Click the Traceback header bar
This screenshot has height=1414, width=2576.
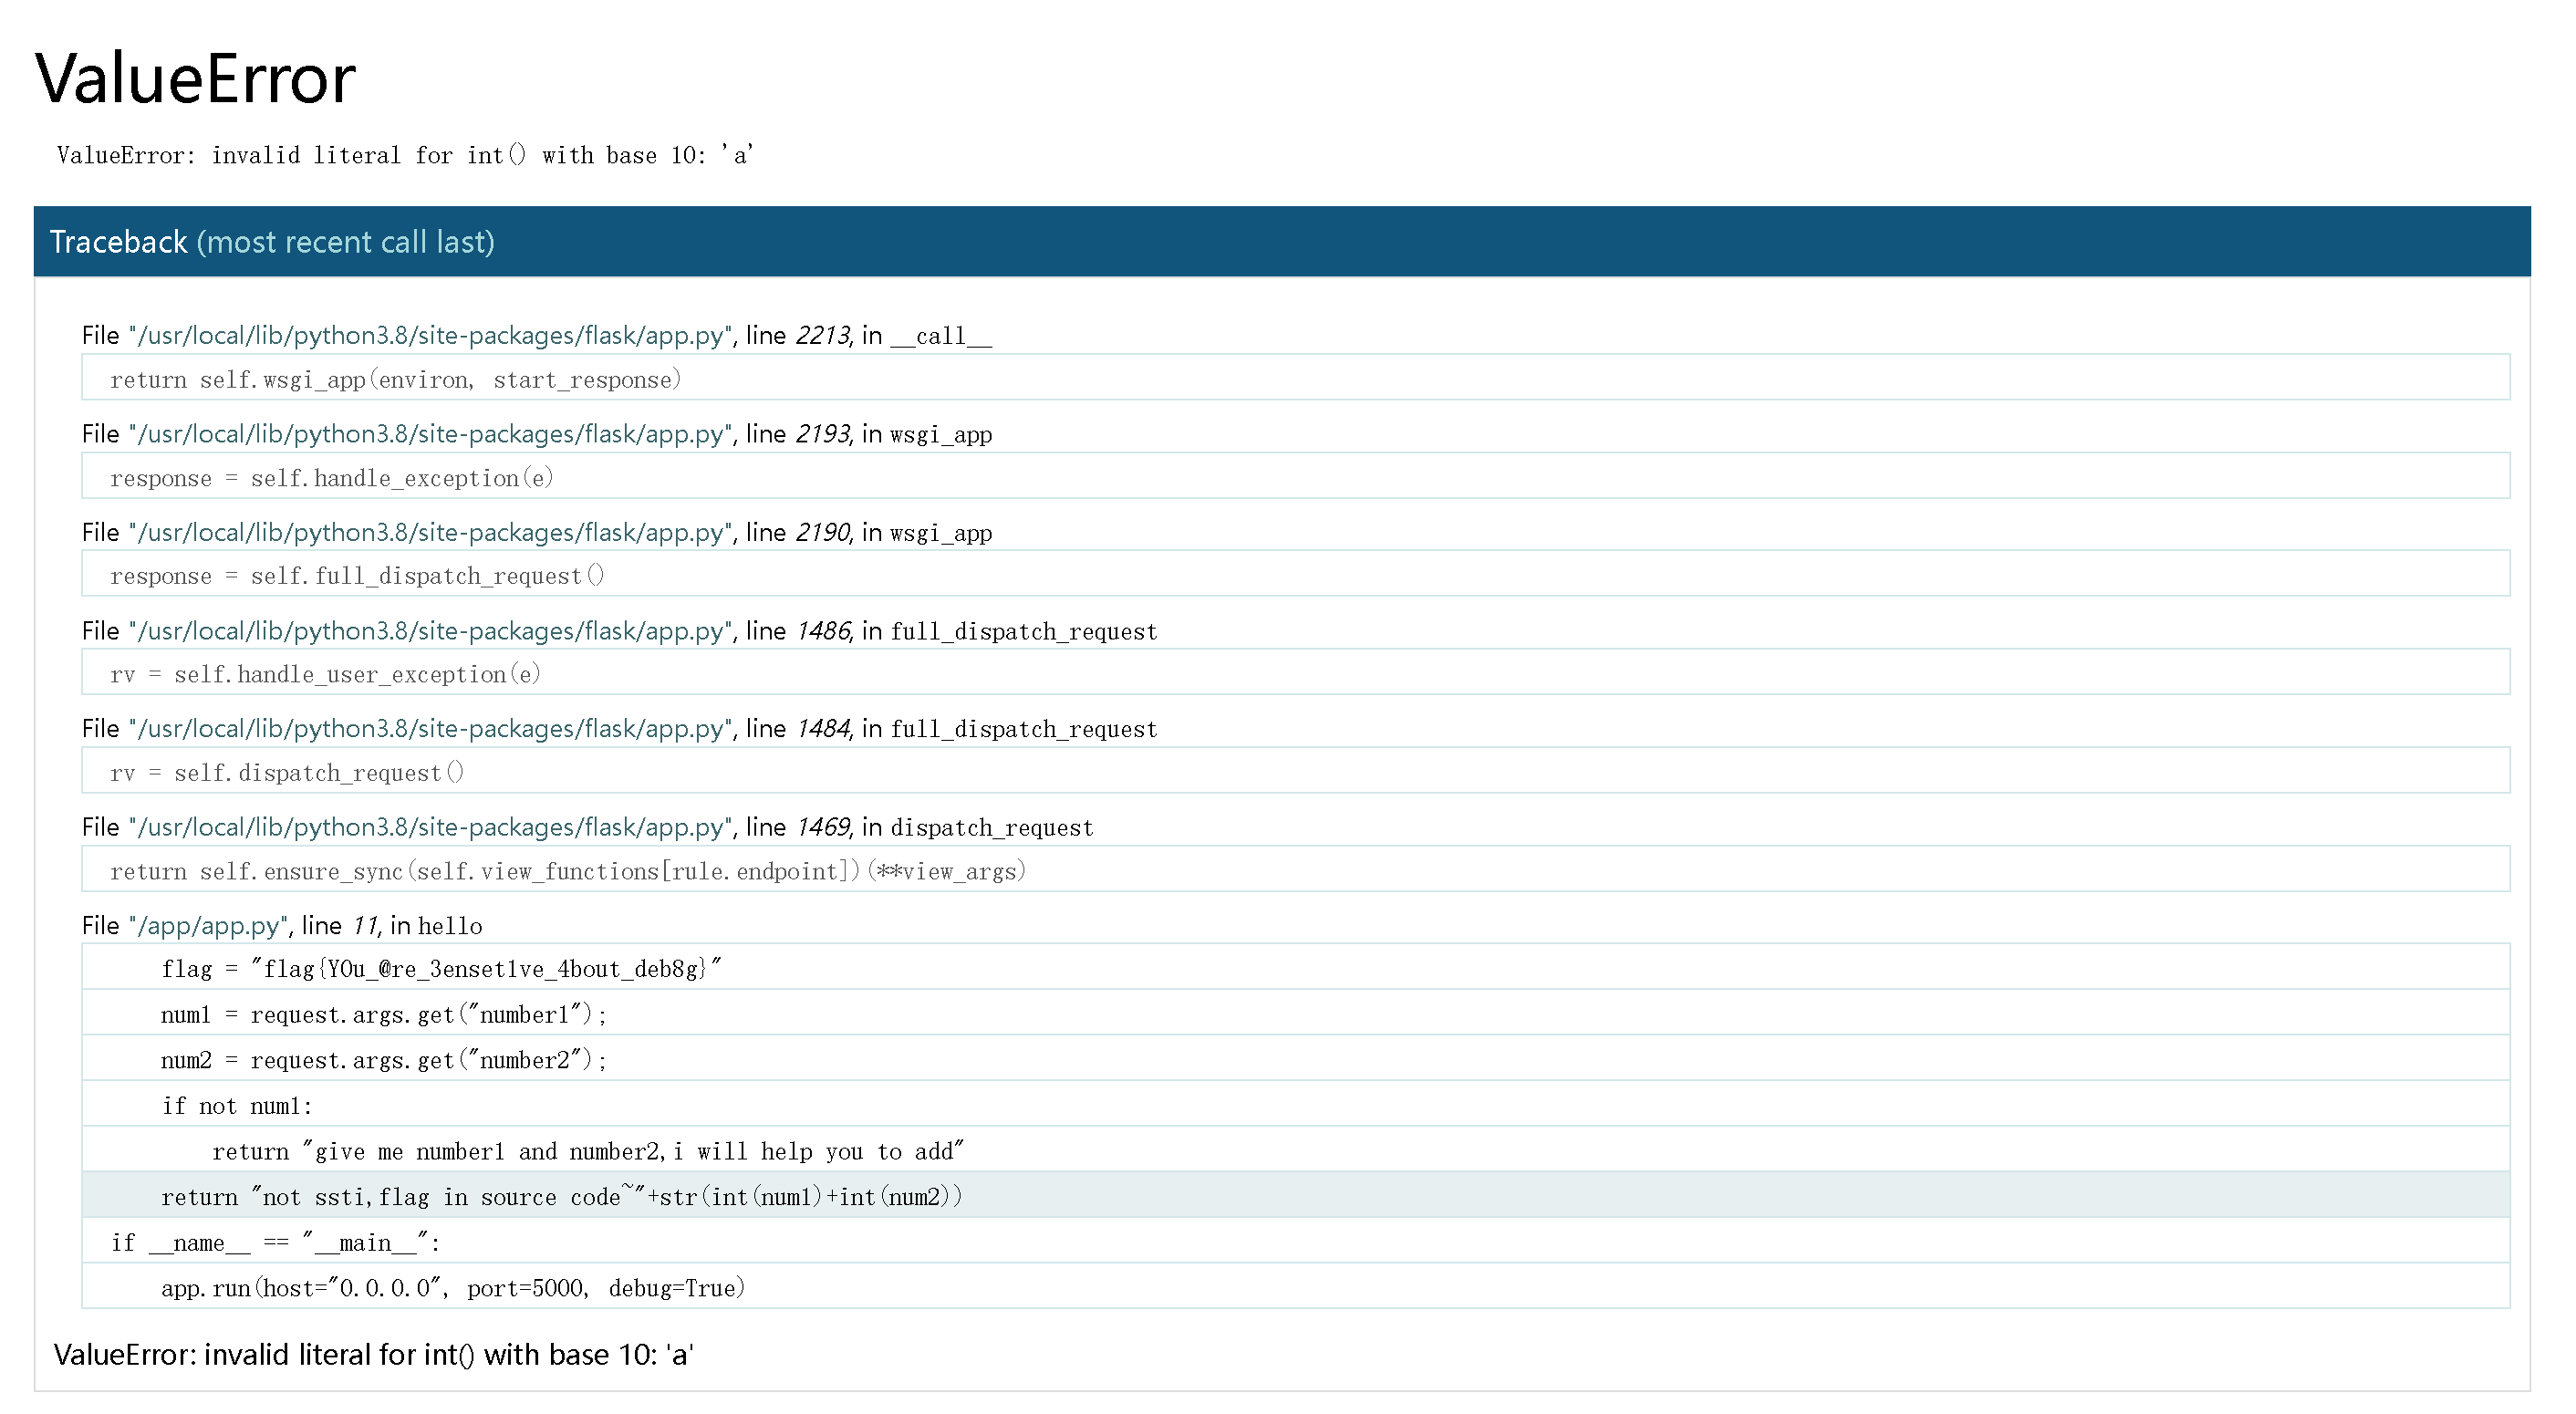[x=1281, y=242]
